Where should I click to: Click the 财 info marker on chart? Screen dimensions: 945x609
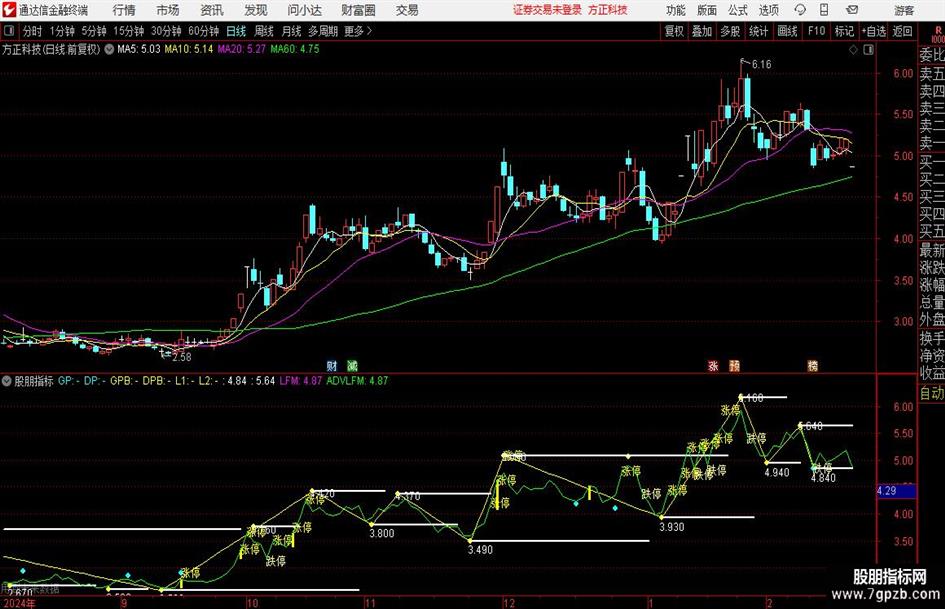point(332,366)
